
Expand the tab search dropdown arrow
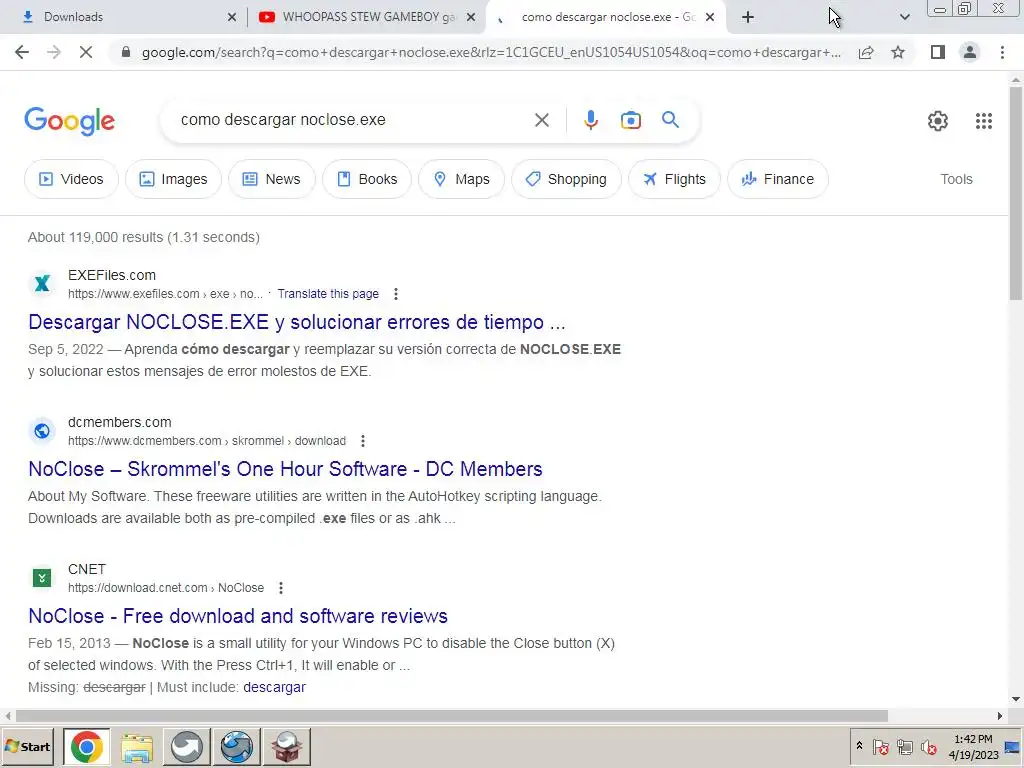tap(904, 17)
